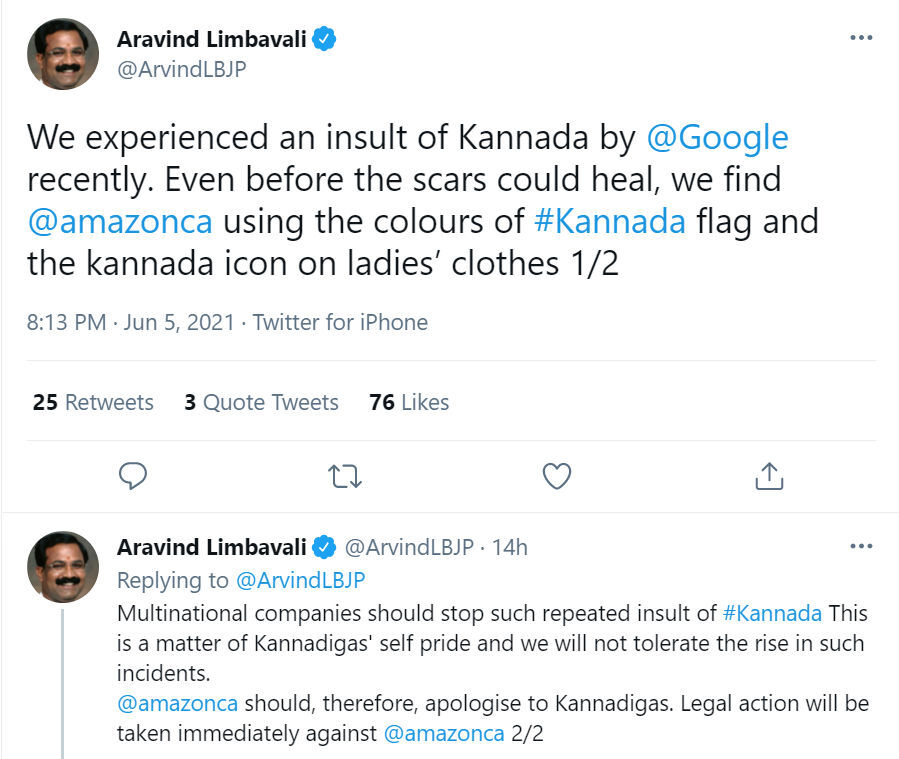Open #Kannada hashtag in main tweet
The image size is (899, 759).
point(610,220)
